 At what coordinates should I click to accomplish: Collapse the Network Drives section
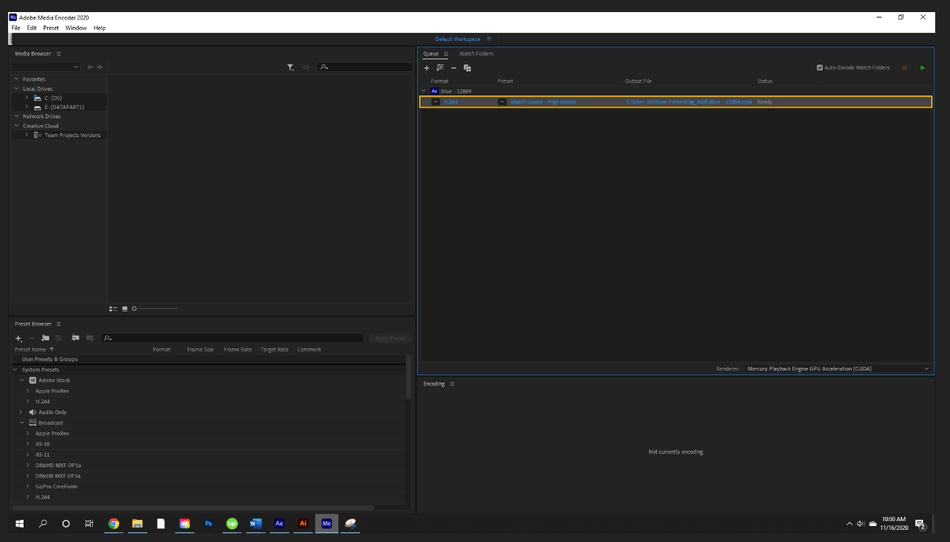tap(16, 116)
